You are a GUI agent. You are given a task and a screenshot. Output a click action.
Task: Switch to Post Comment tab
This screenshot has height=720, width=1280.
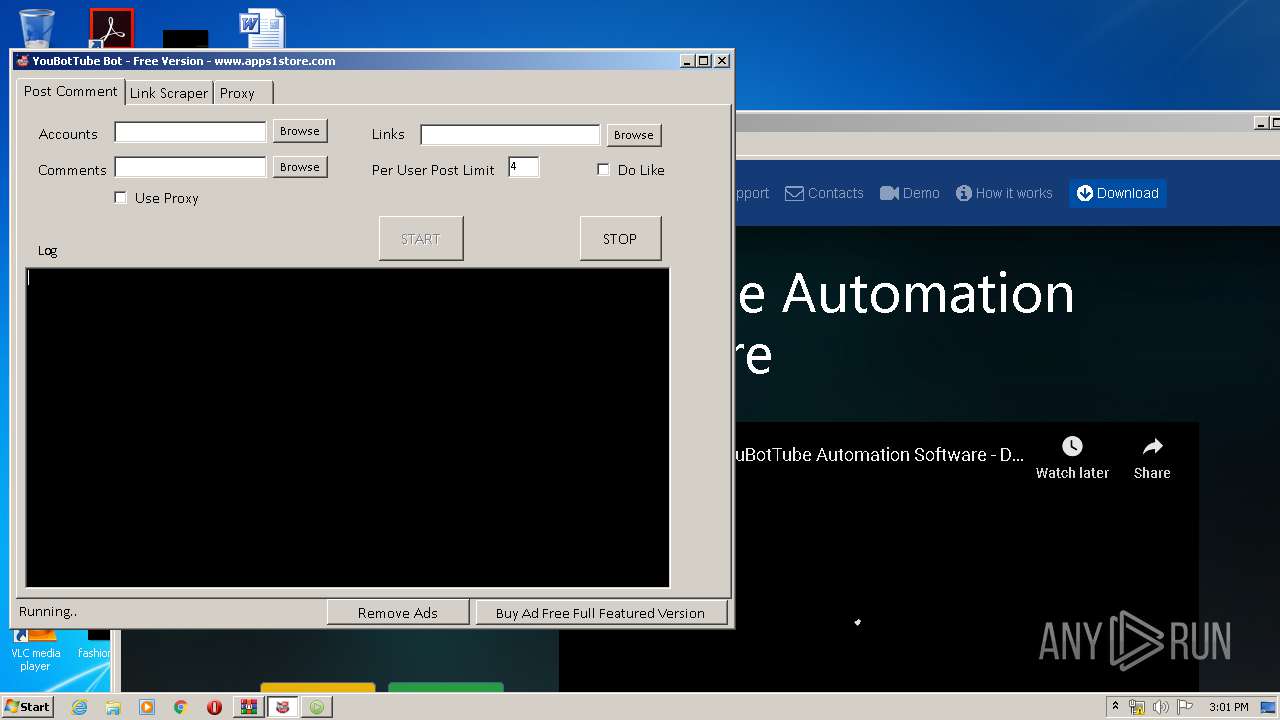[71, 91]
